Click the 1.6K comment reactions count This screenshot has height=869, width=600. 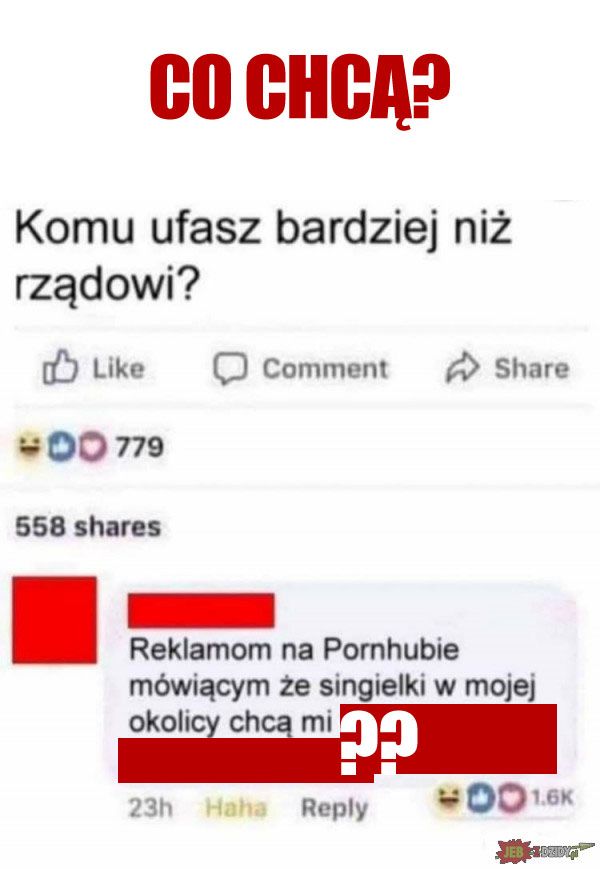[552, 798]
